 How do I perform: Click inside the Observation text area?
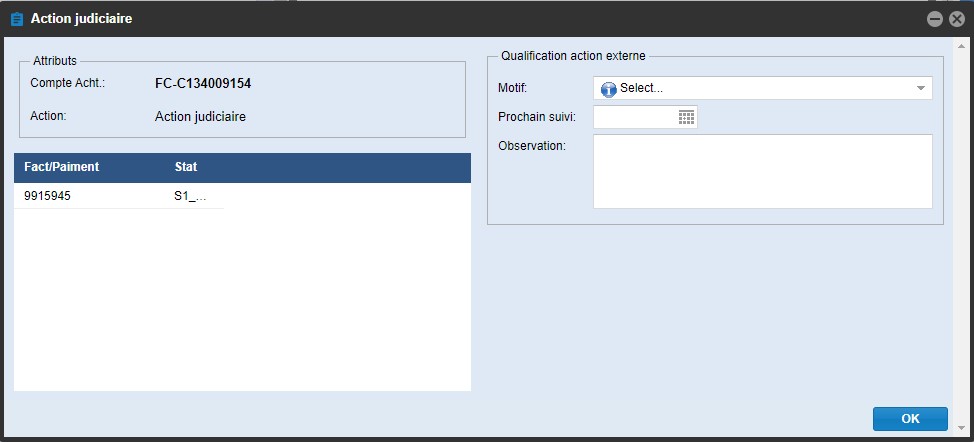point(762,171)
